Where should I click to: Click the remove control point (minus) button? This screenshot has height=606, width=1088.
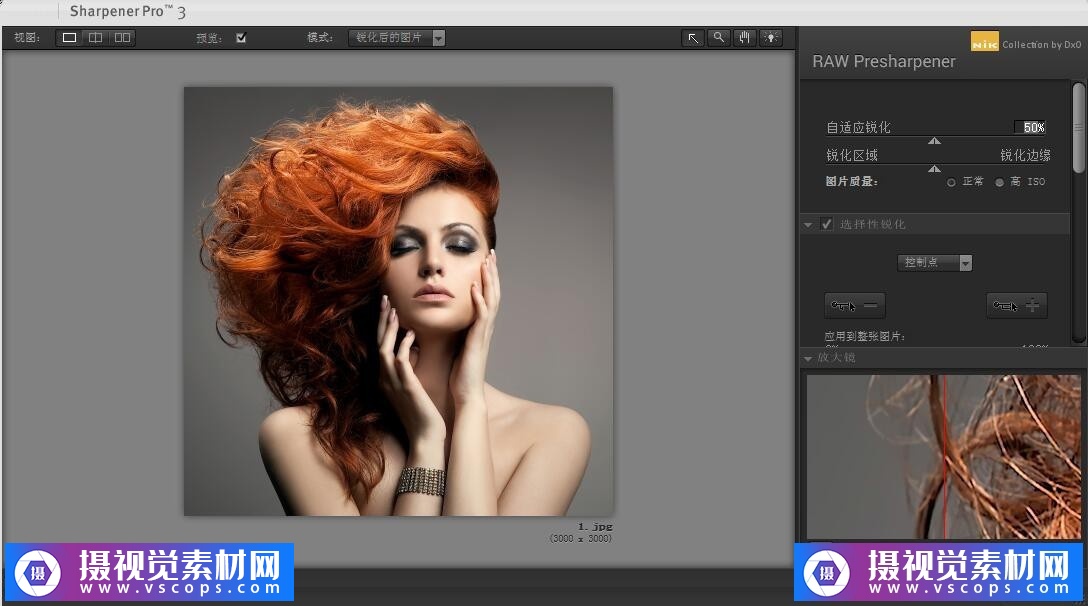[855, 306]
